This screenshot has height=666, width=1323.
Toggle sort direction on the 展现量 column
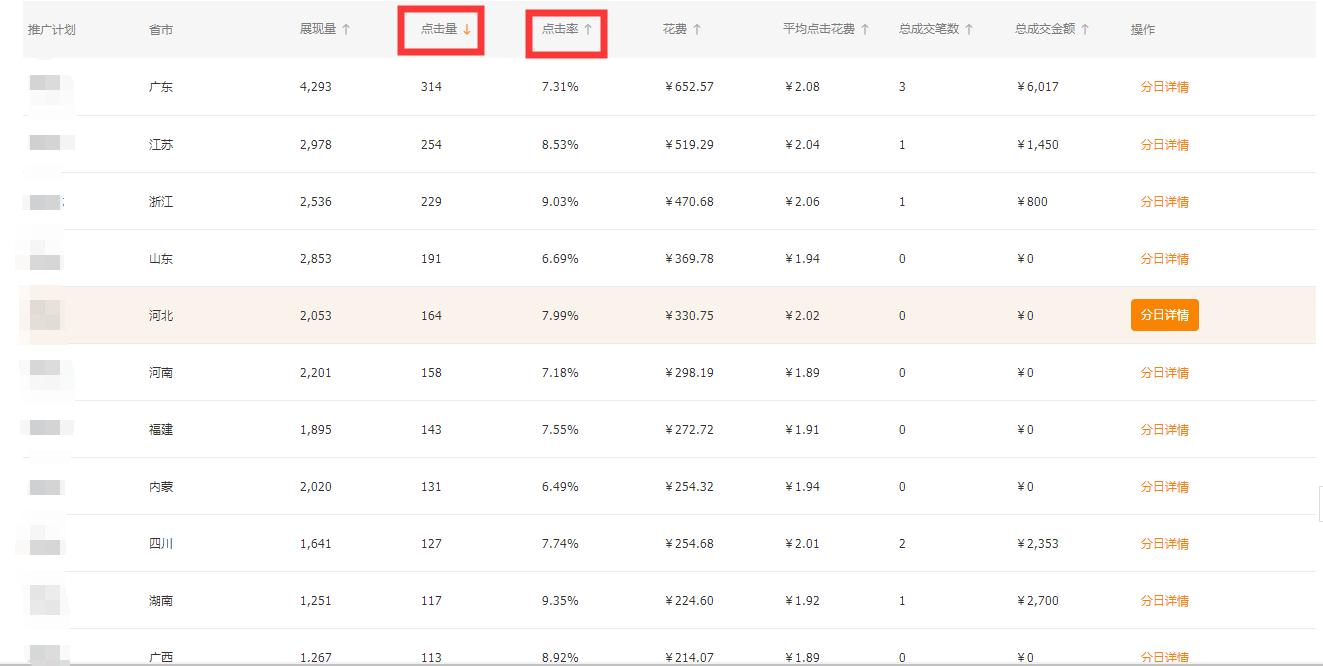[x=348, y=30]
